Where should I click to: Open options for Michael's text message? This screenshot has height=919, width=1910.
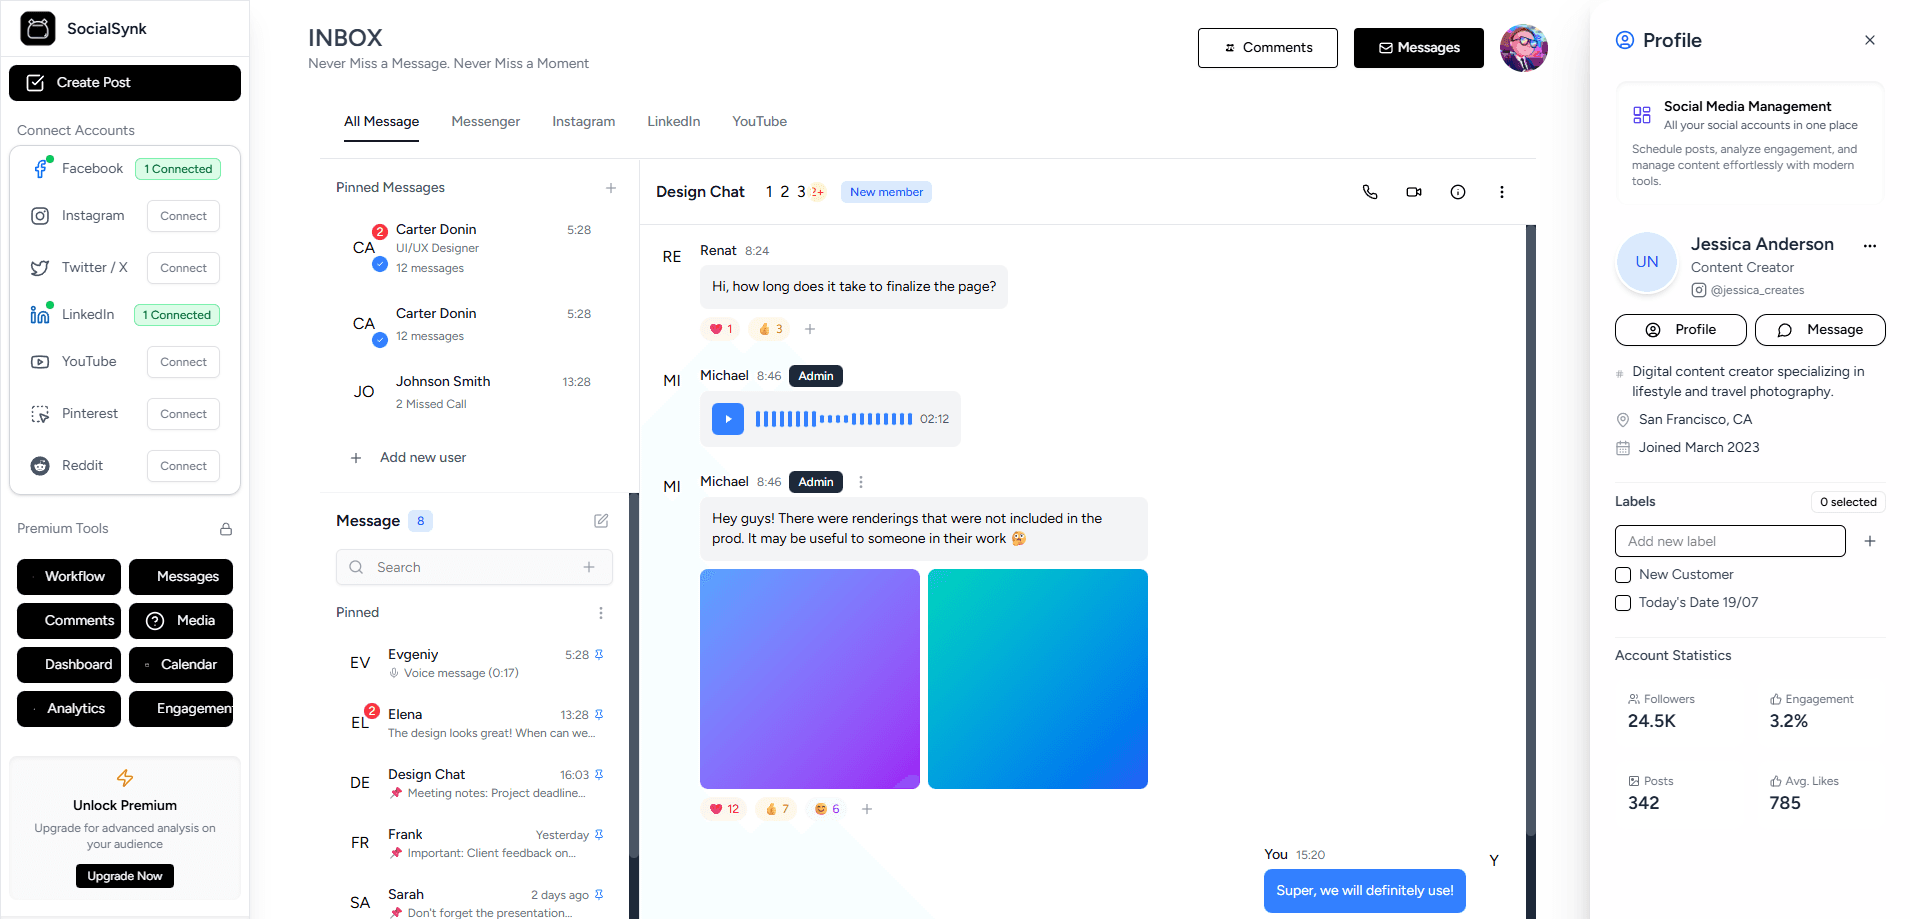point(861,481)
